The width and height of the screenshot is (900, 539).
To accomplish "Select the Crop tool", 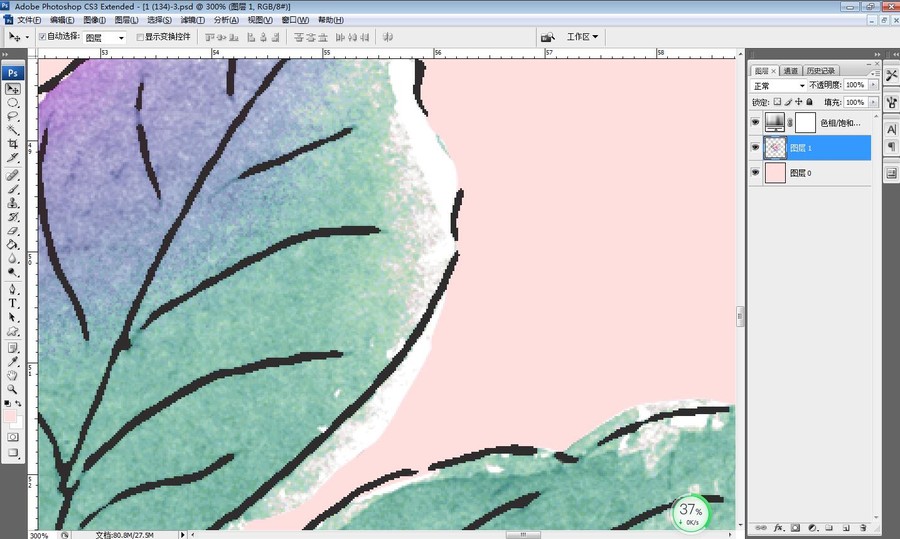I will point(13,144).
